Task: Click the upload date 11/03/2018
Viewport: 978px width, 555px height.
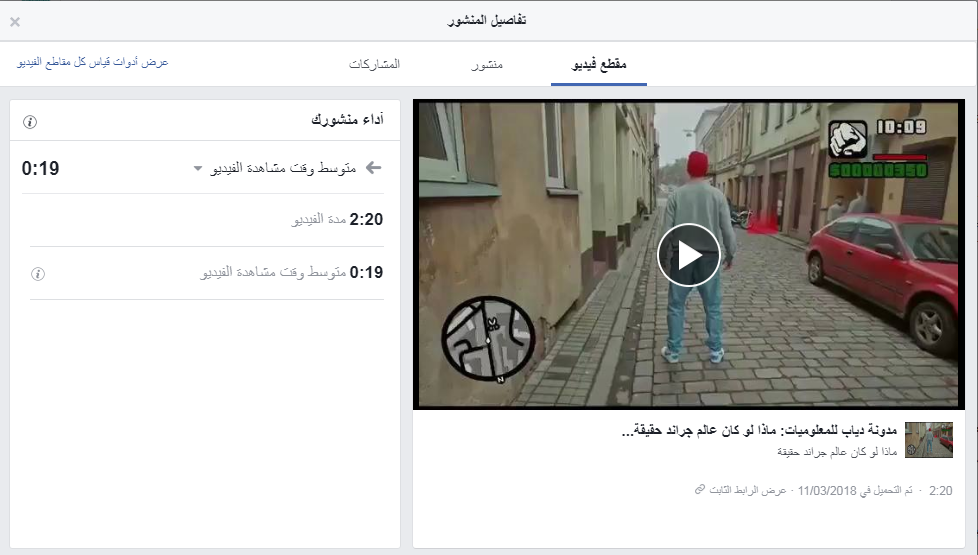Action: pyautogui.click(x=827, y=491)
